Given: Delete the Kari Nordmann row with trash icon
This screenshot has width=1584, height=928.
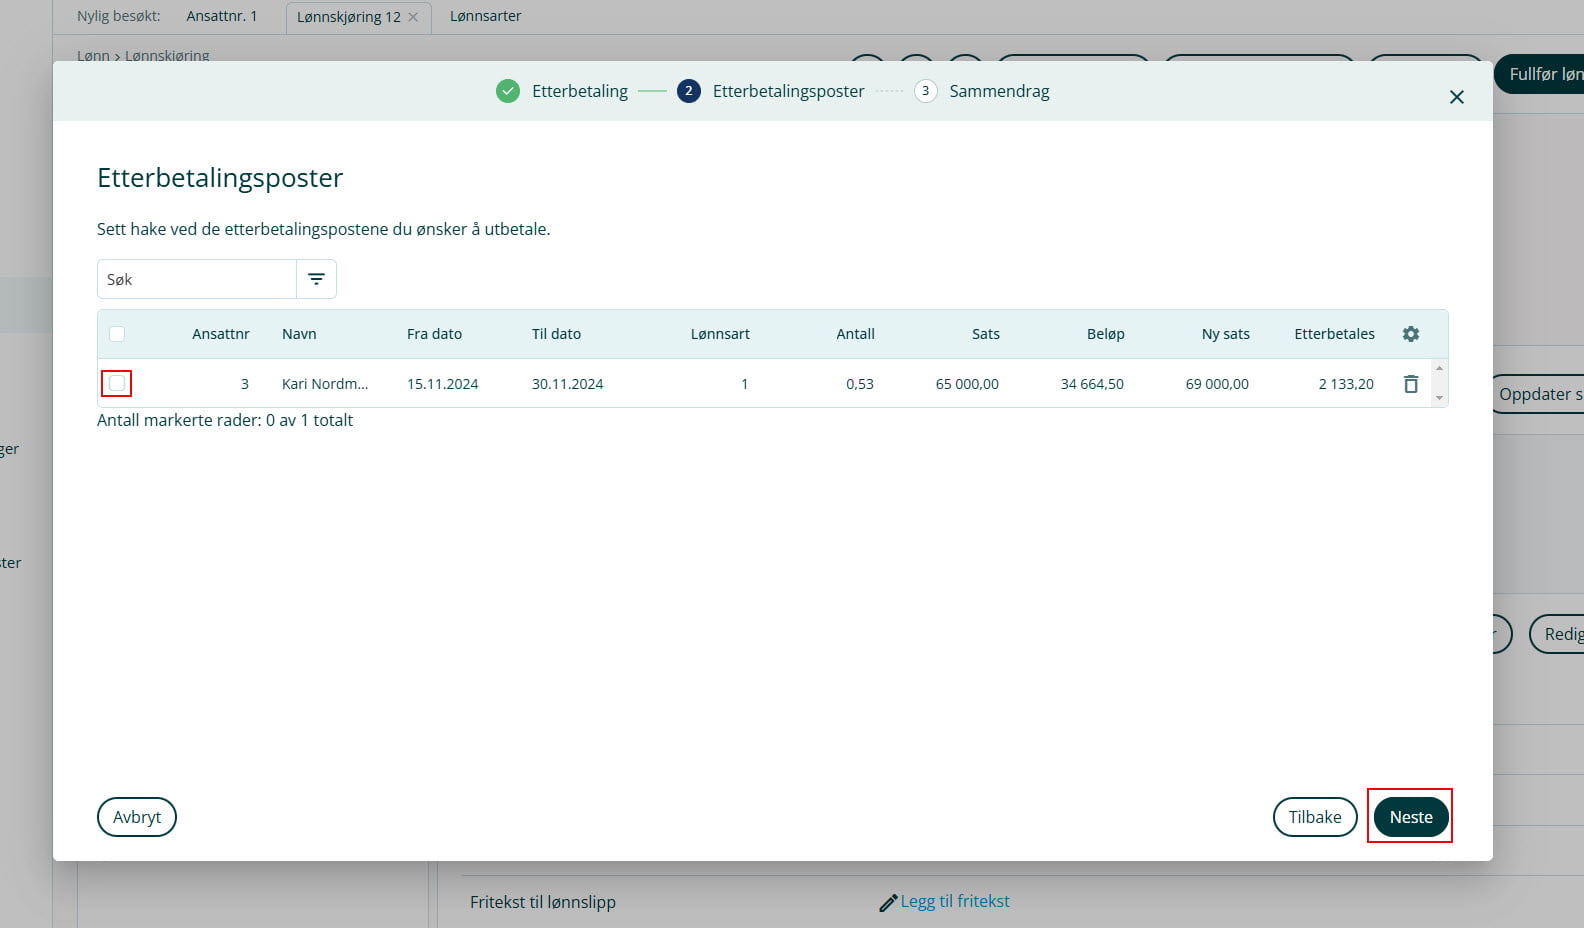Looking at the screenshot, I should (x=1410, y=384).
